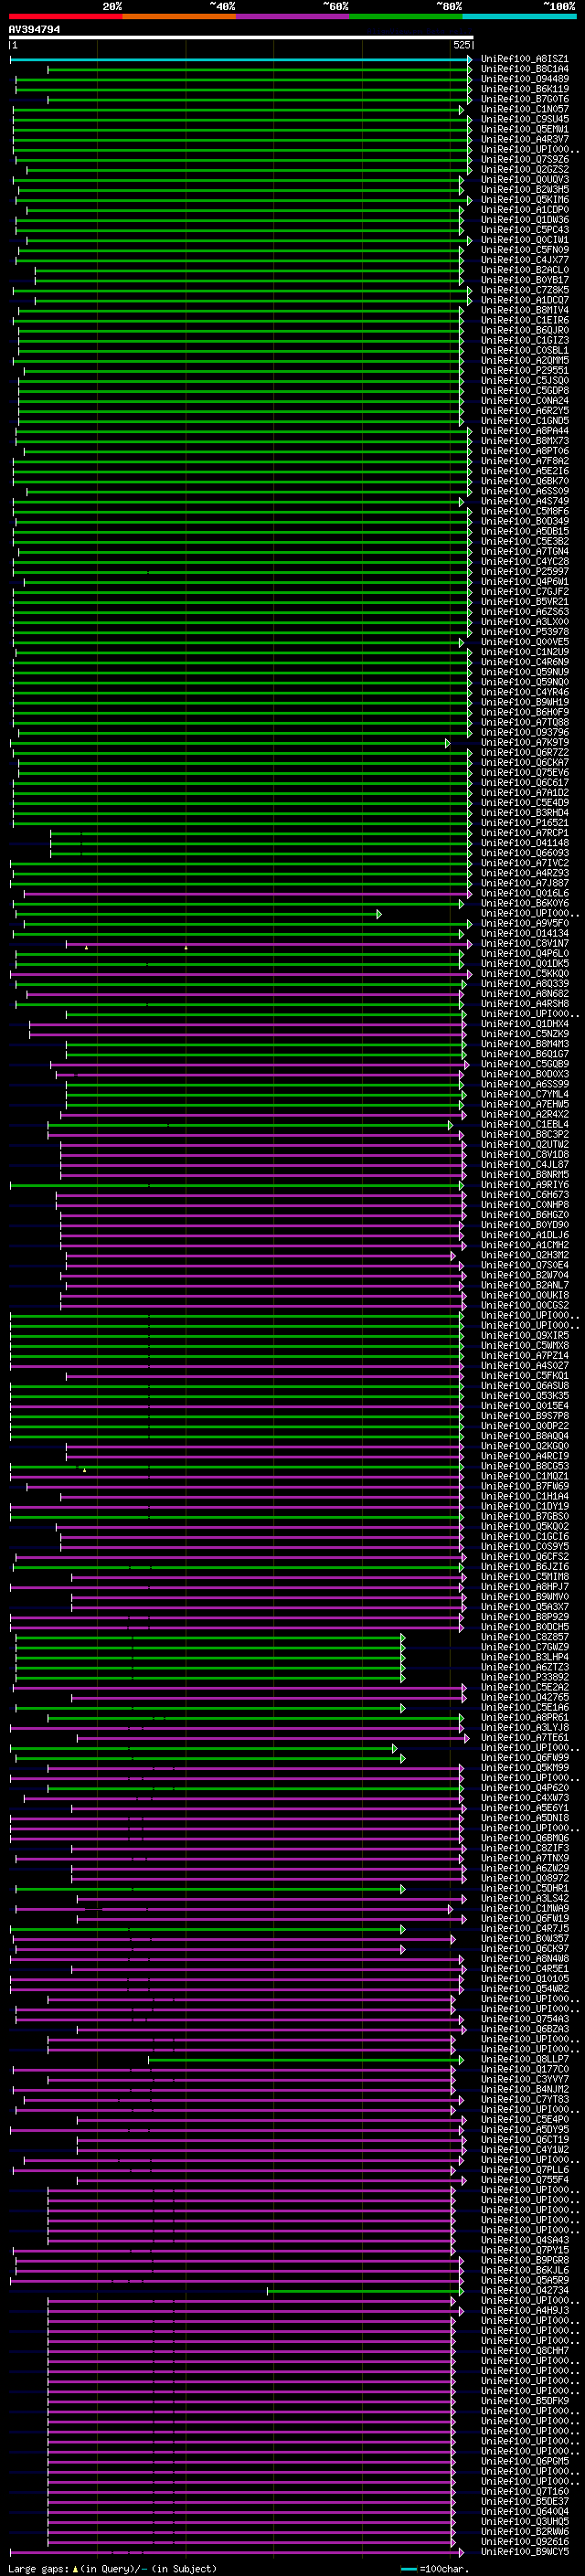Viewport: 585px width, 2576px height.
Task: Click the green ~80% identity legend segment
Action: [406, 17]
